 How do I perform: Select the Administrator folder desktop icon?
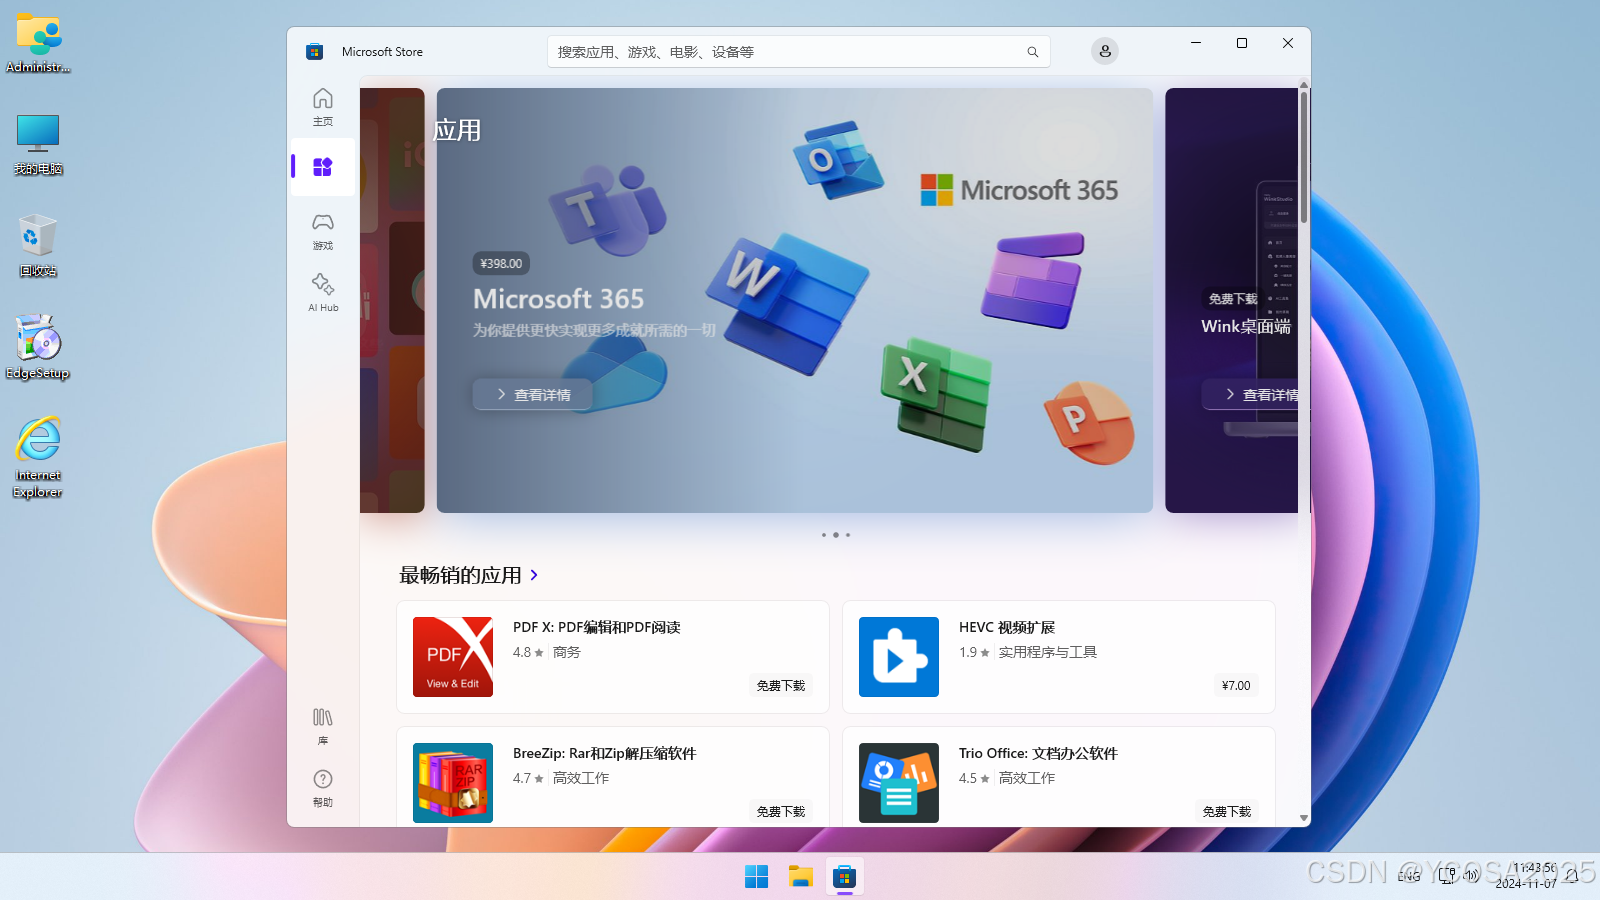(38, 42)
